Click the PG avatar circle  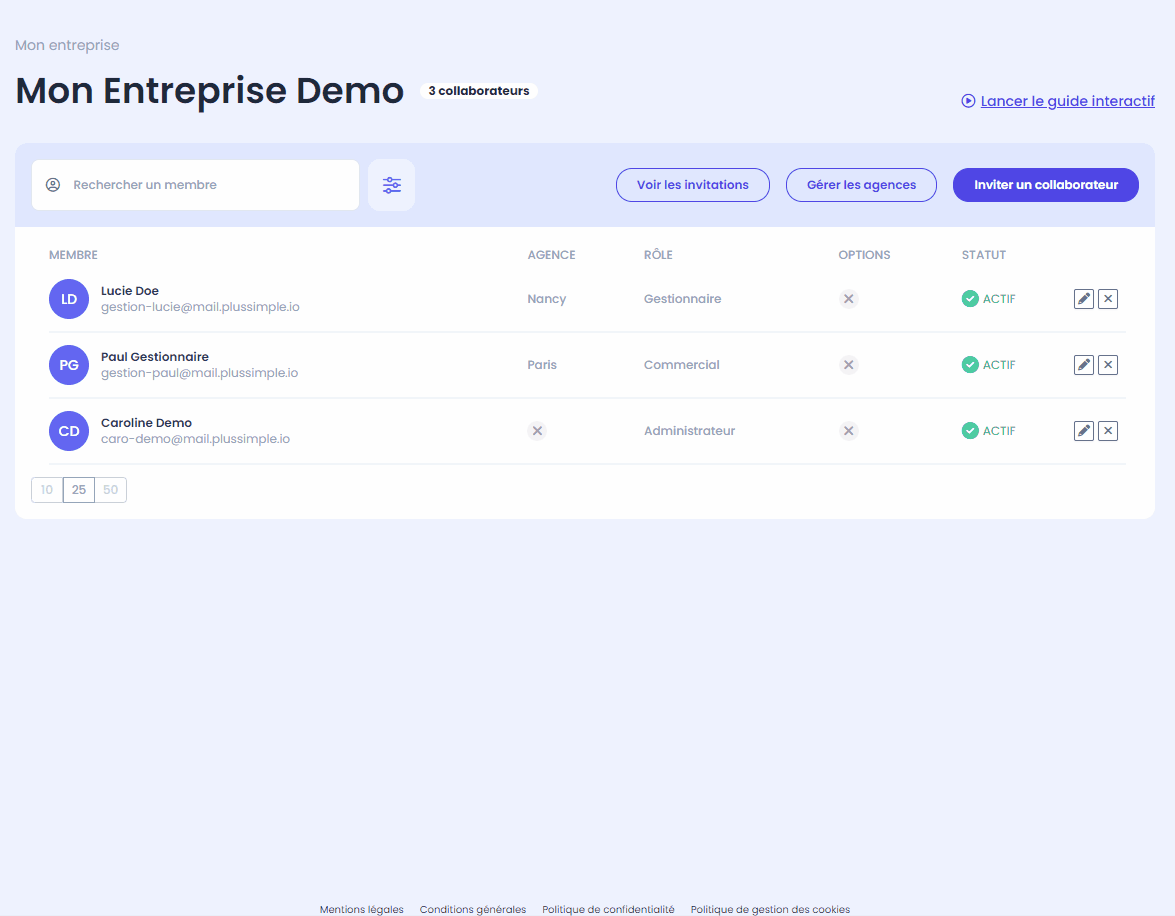(69, 365)
